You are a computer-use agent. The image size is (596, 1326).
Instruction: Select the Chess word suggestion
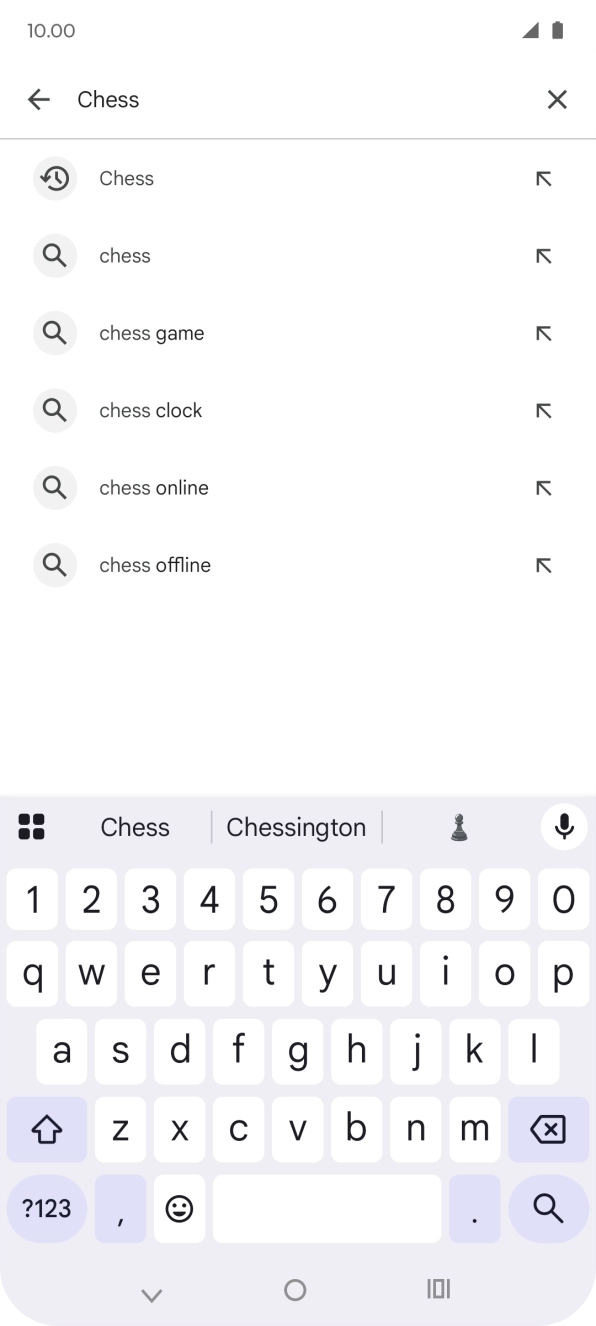point(134,827)
